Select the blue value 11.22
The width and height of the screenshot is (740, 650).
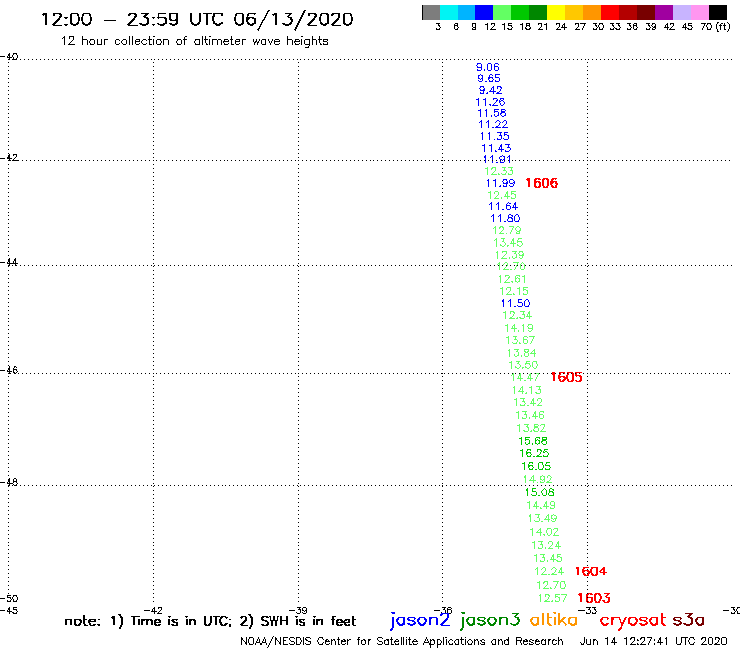click(x=493, y=125)
